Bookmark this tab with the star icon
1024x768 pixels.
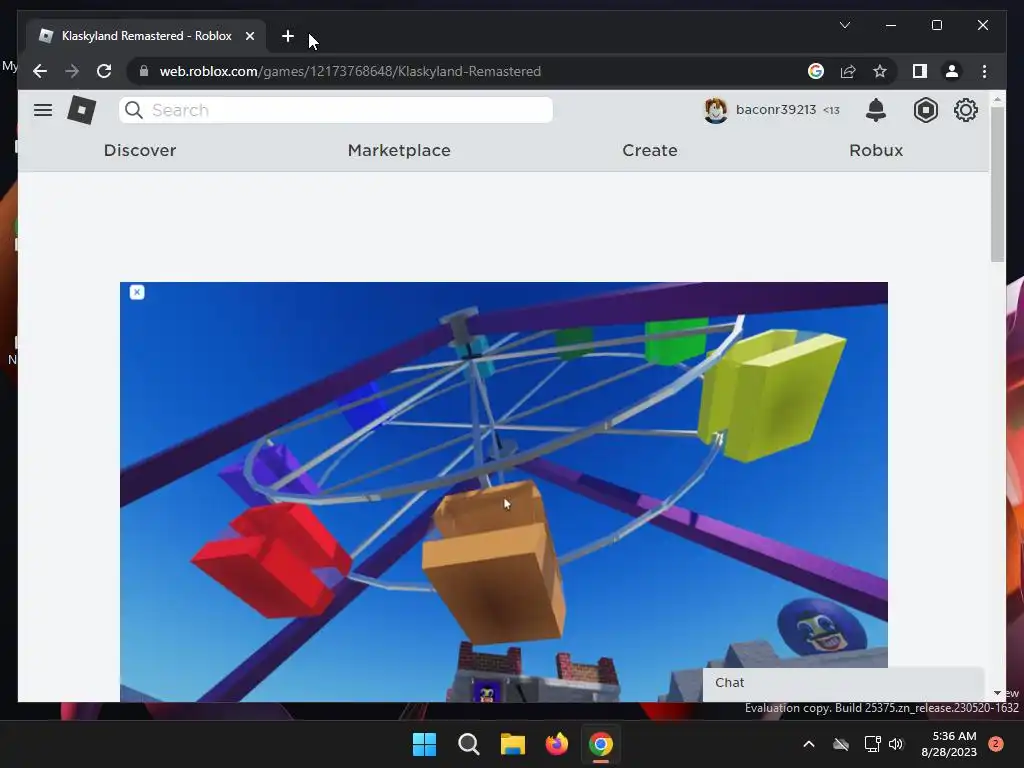[x=880, y=71]
